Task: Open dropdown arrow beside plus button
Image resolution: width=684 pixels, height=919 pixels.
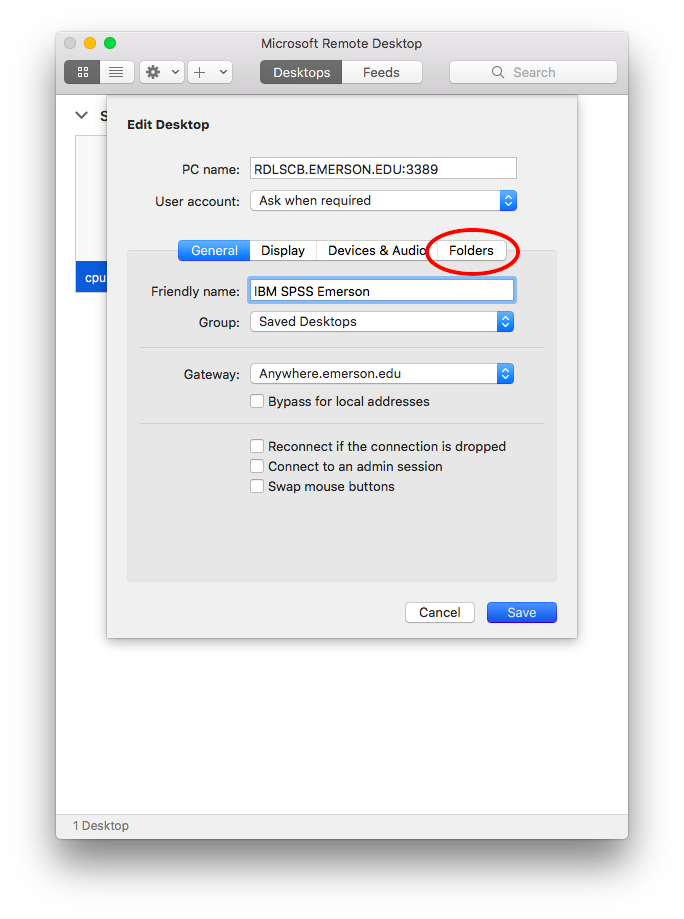Action: 223,72
